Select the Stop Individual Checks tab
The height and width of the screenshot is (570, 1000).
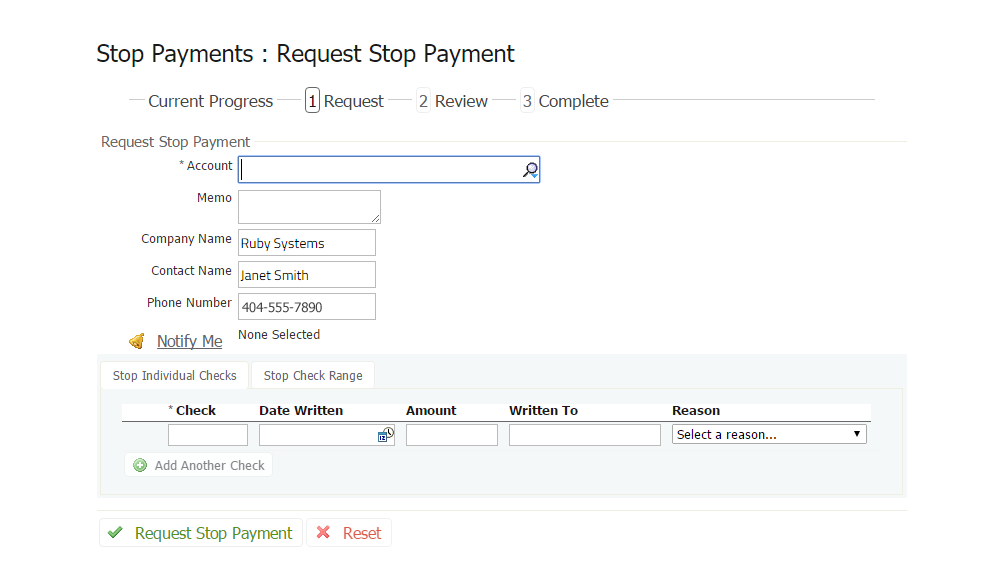(175, 376)
